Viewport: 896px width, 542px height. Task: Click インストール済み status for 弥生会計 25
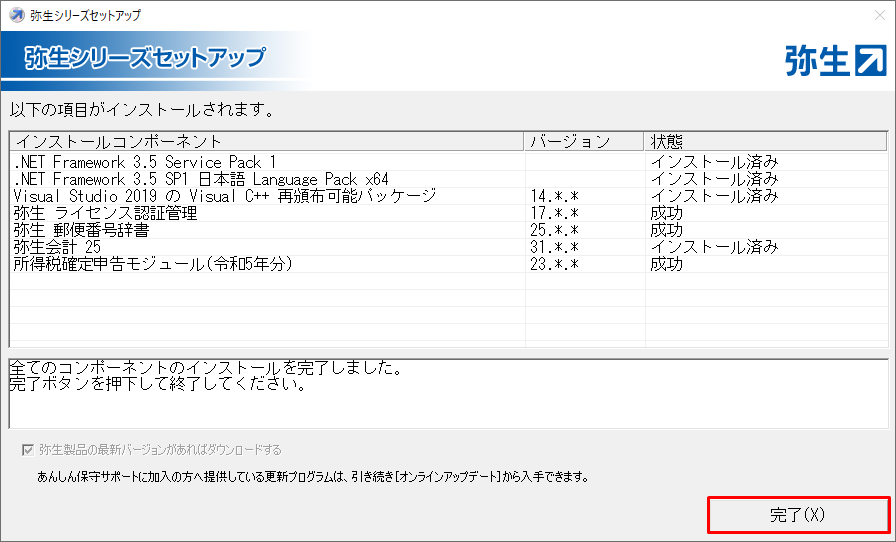pos(714,247)
